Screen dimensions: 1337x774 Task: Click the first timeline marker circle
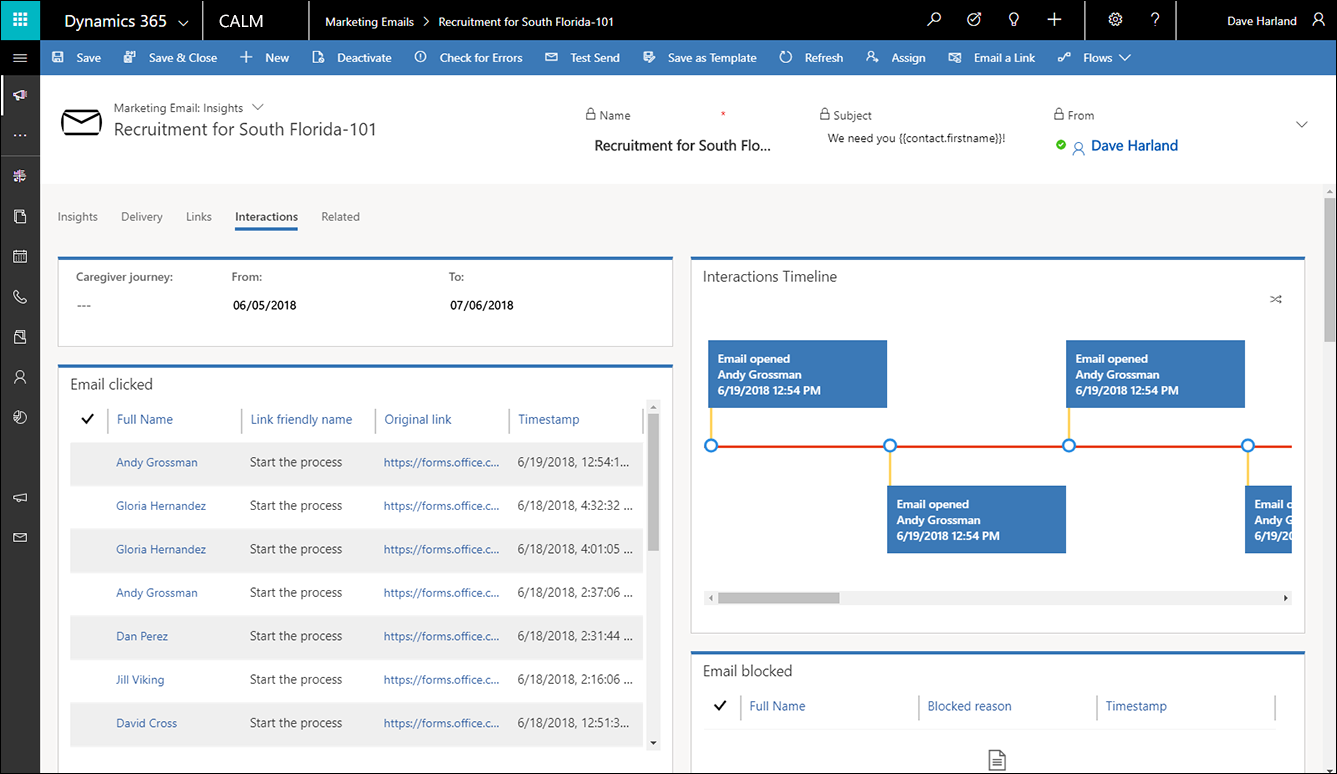click(x=711, y=445)
